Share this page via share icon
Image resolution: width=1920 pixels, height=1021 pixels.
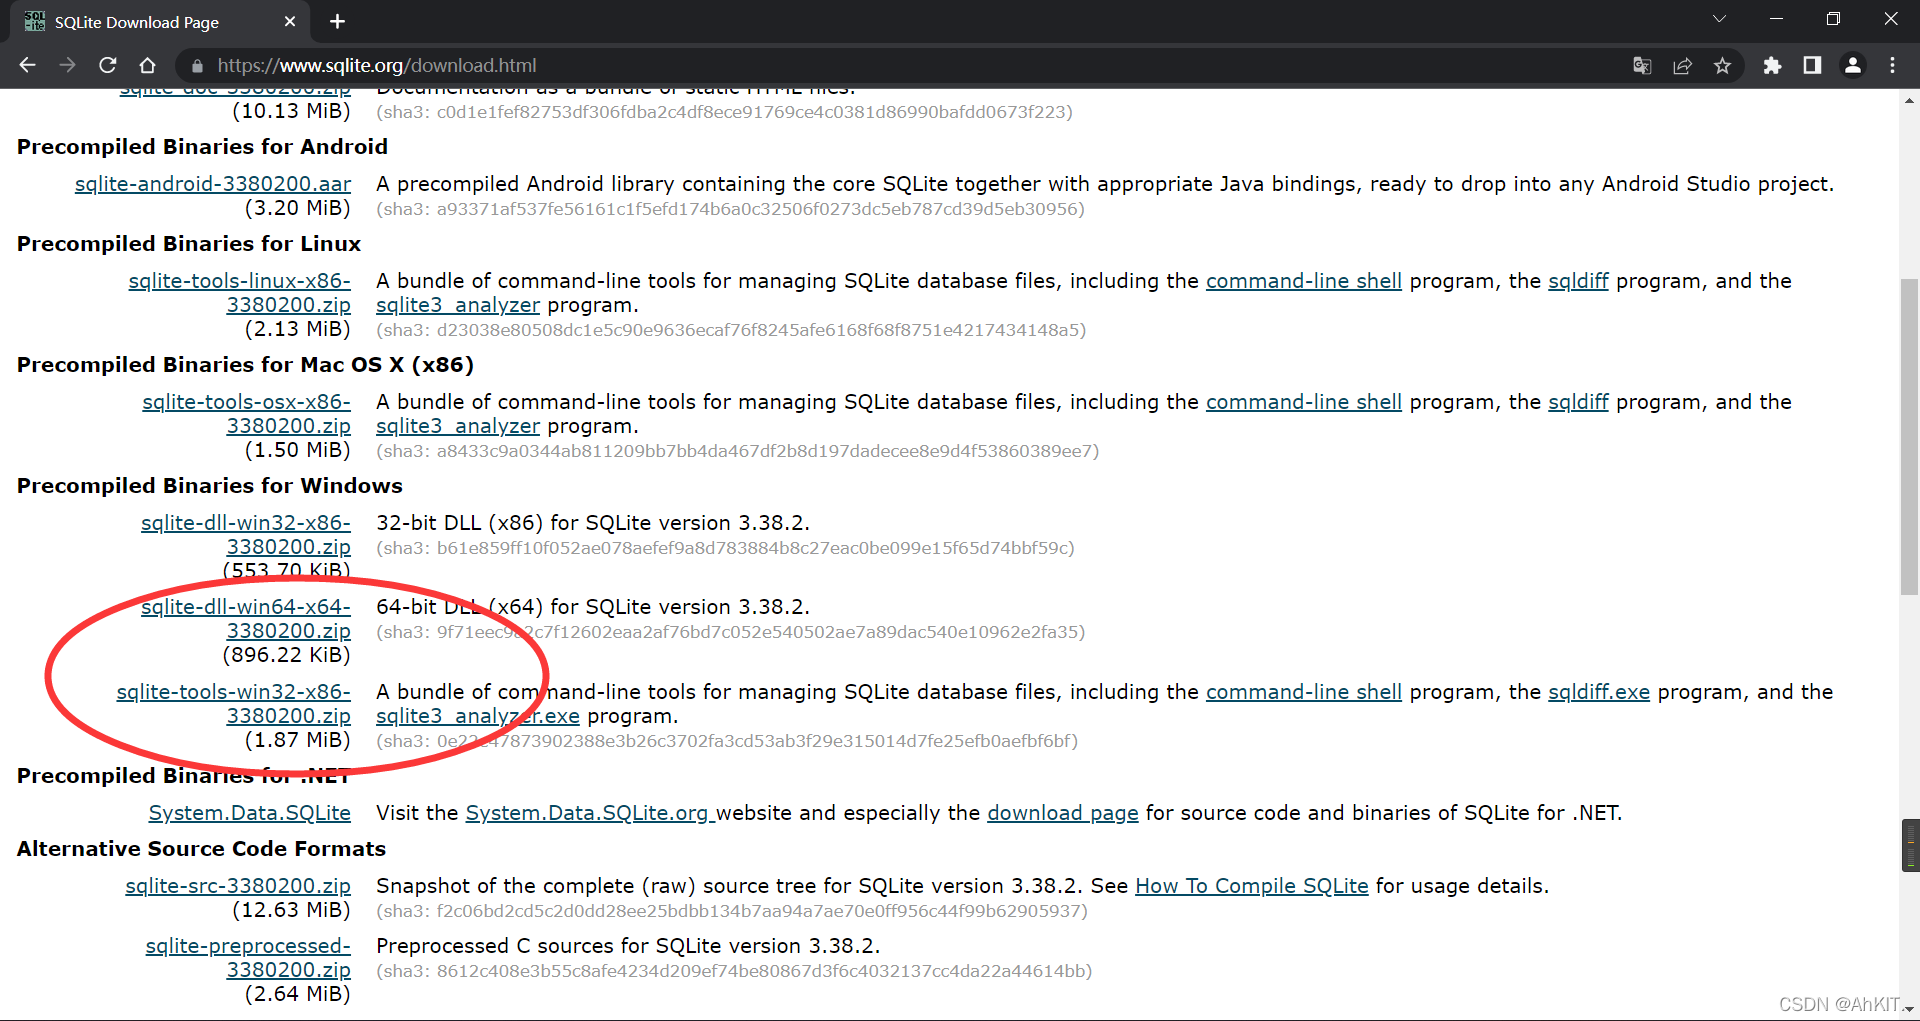pyautogui.click(x=1682, y=65)
